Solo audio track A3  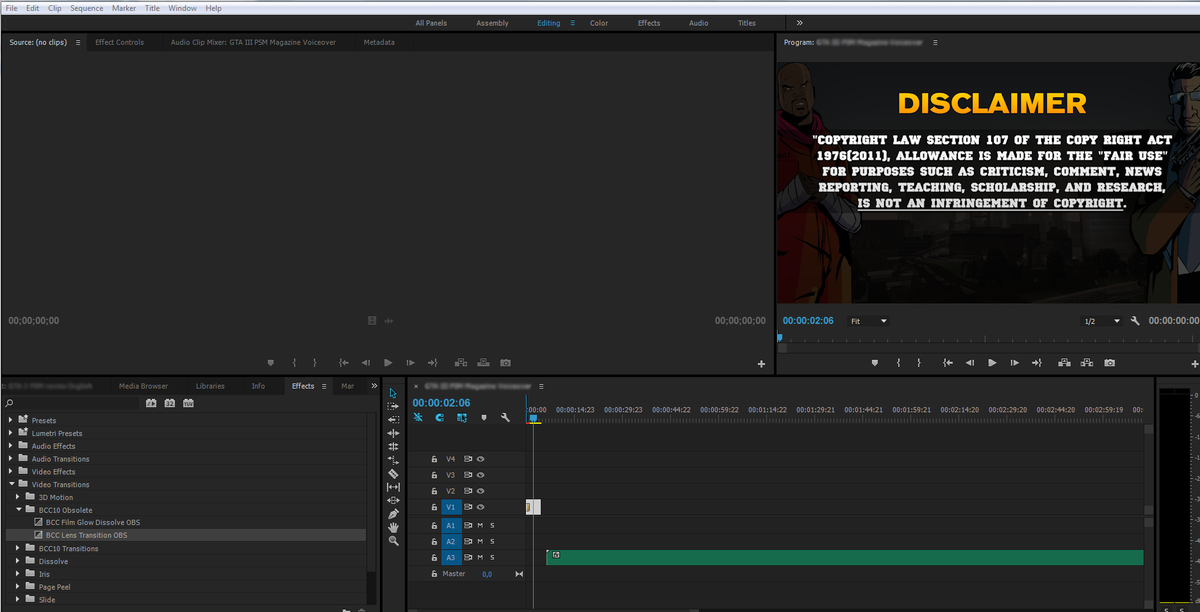click(492, 557)
